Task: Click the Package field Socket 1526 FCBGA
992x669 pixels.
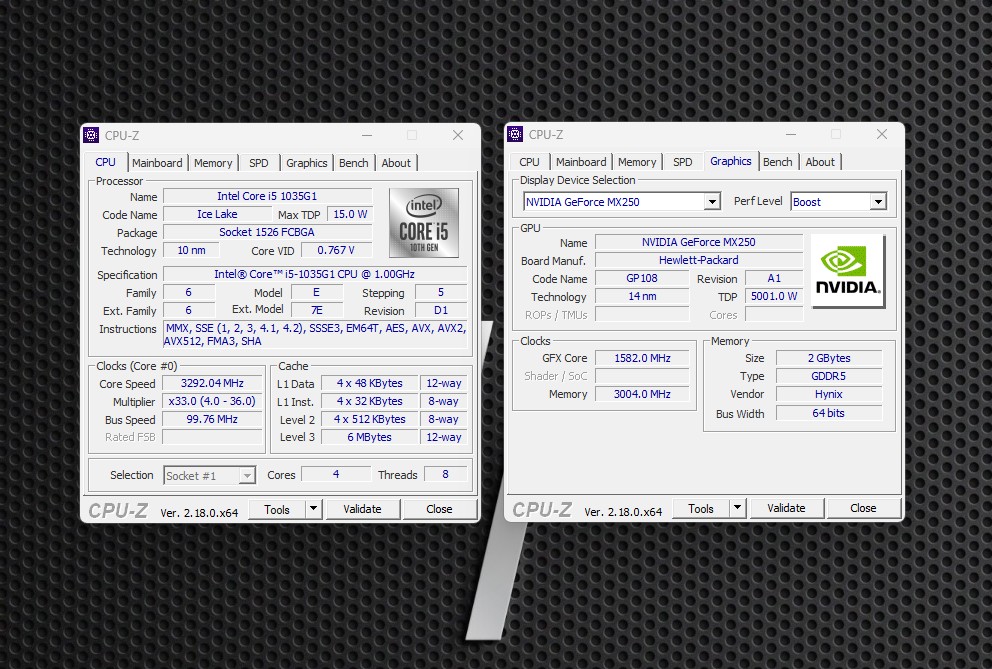Action: (x=268, y=232)
